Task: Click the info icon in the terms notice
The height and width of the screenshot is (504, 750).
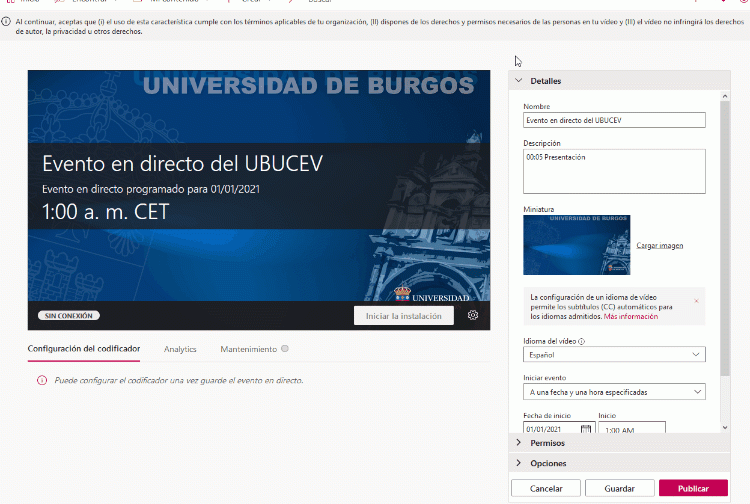Action: 6,22
